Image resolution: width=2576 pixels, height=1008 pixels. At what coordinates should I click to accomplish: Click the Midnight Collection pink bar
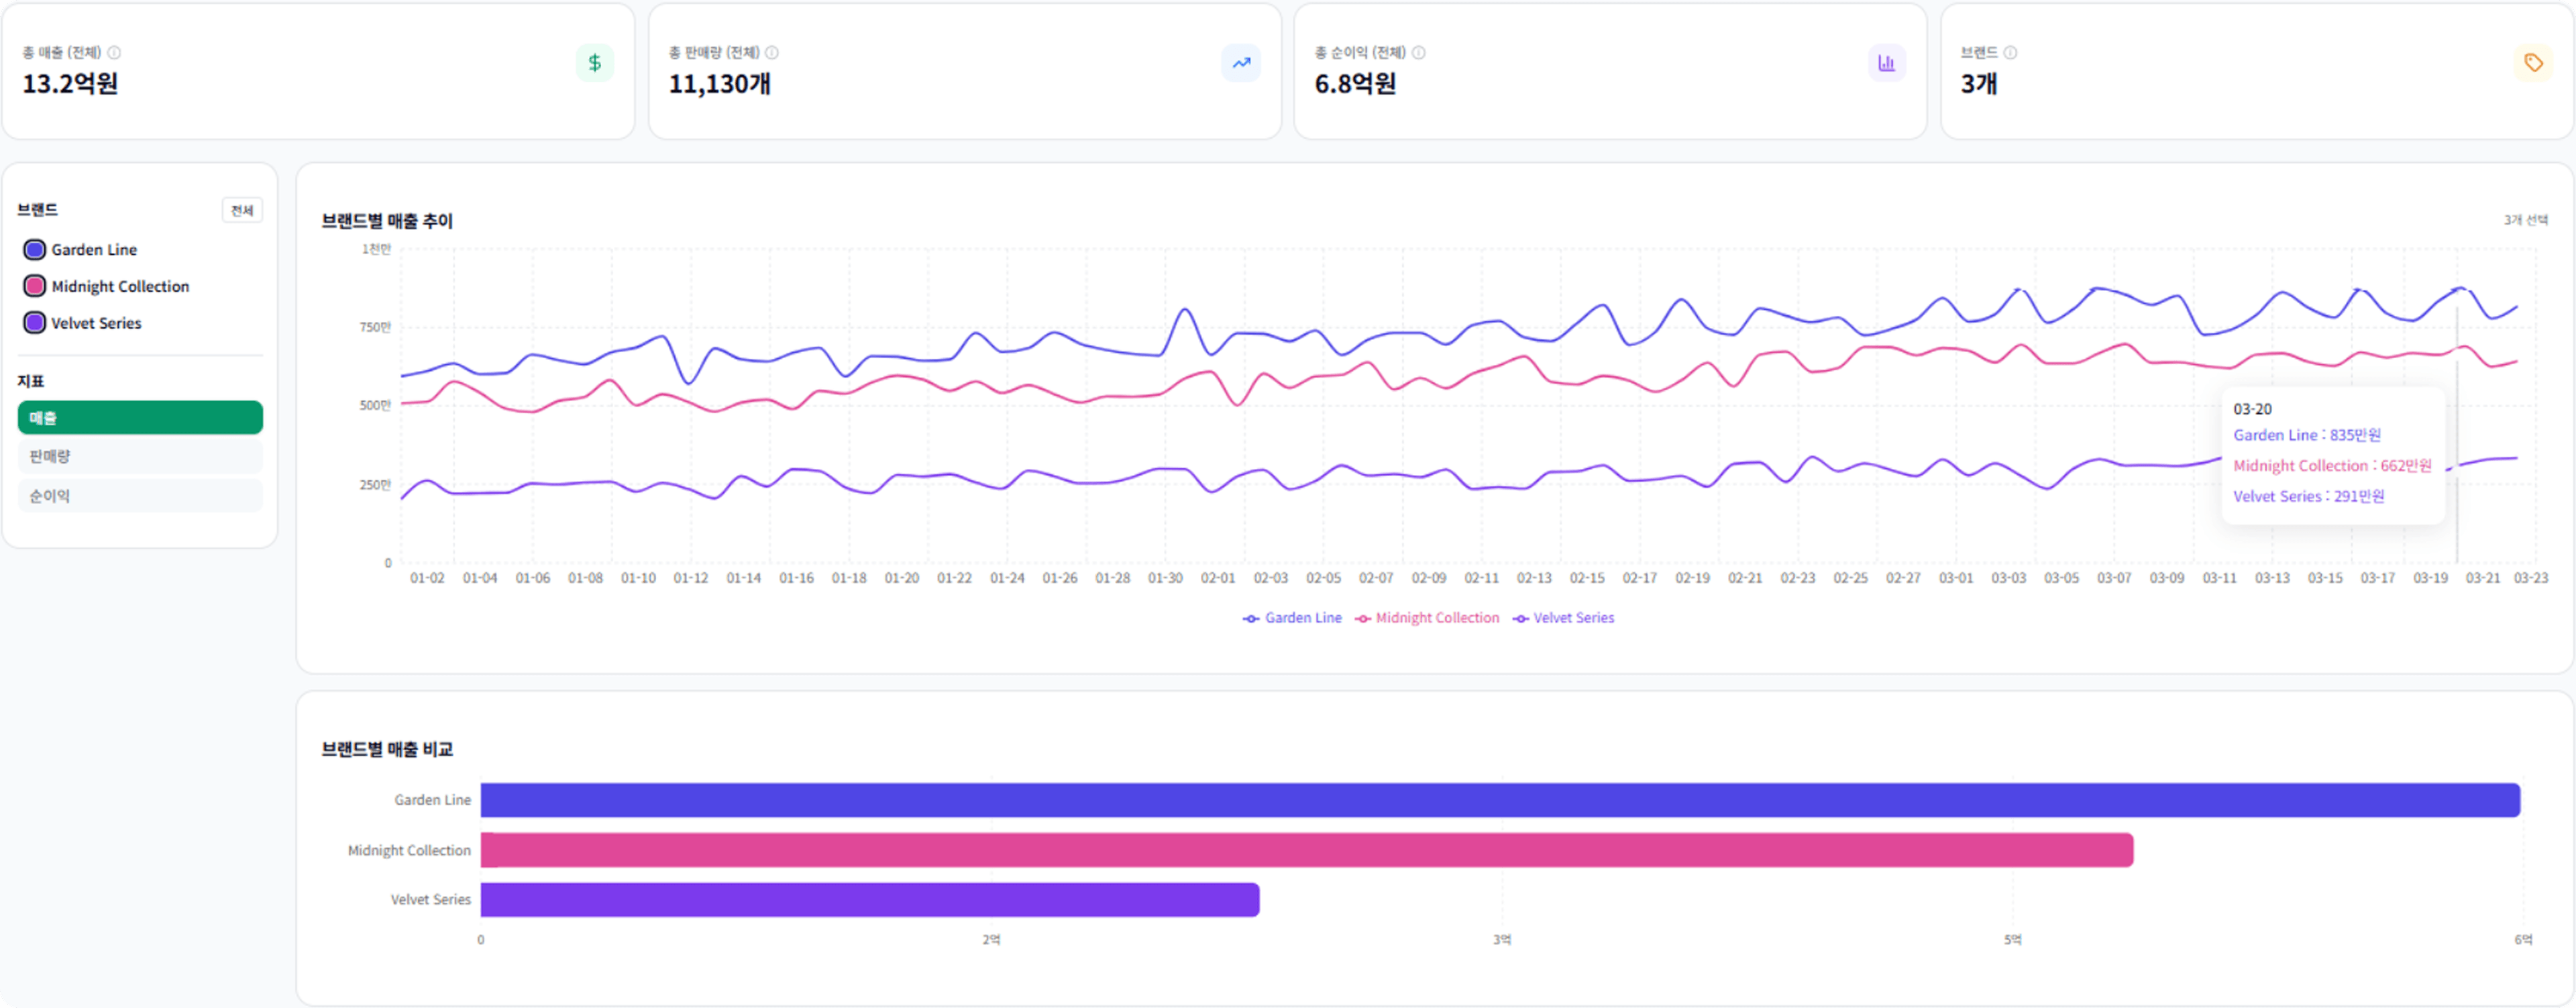(x=1307, y=850)
